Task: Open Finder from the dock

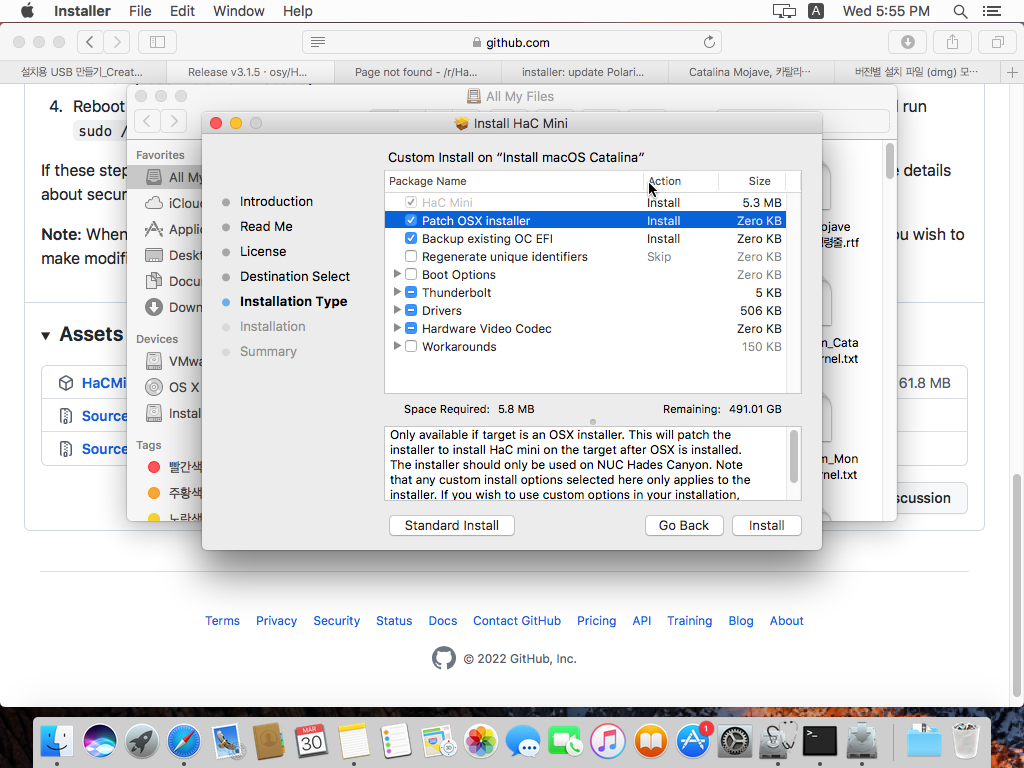Action: (x=57, y=741)
